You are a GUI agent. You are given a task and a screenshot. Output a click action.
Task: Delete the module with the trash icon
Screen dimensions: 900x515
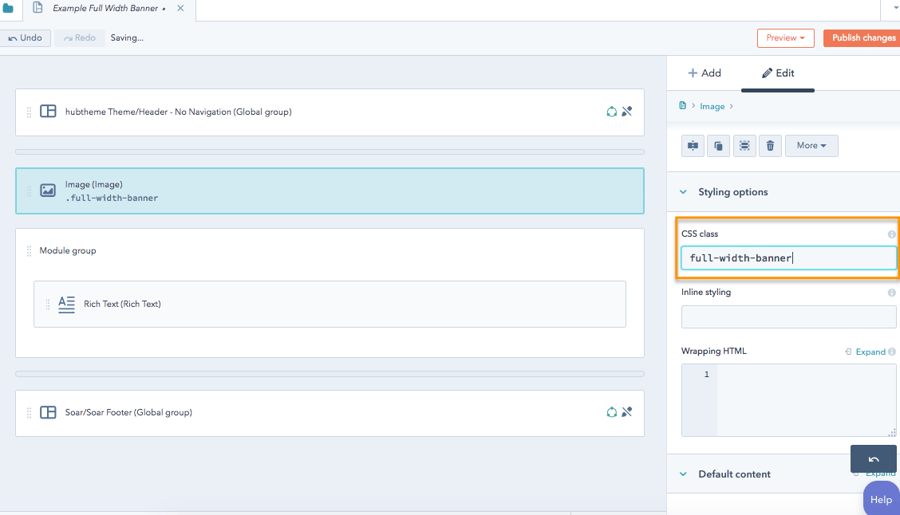click(x=770, y=146)
